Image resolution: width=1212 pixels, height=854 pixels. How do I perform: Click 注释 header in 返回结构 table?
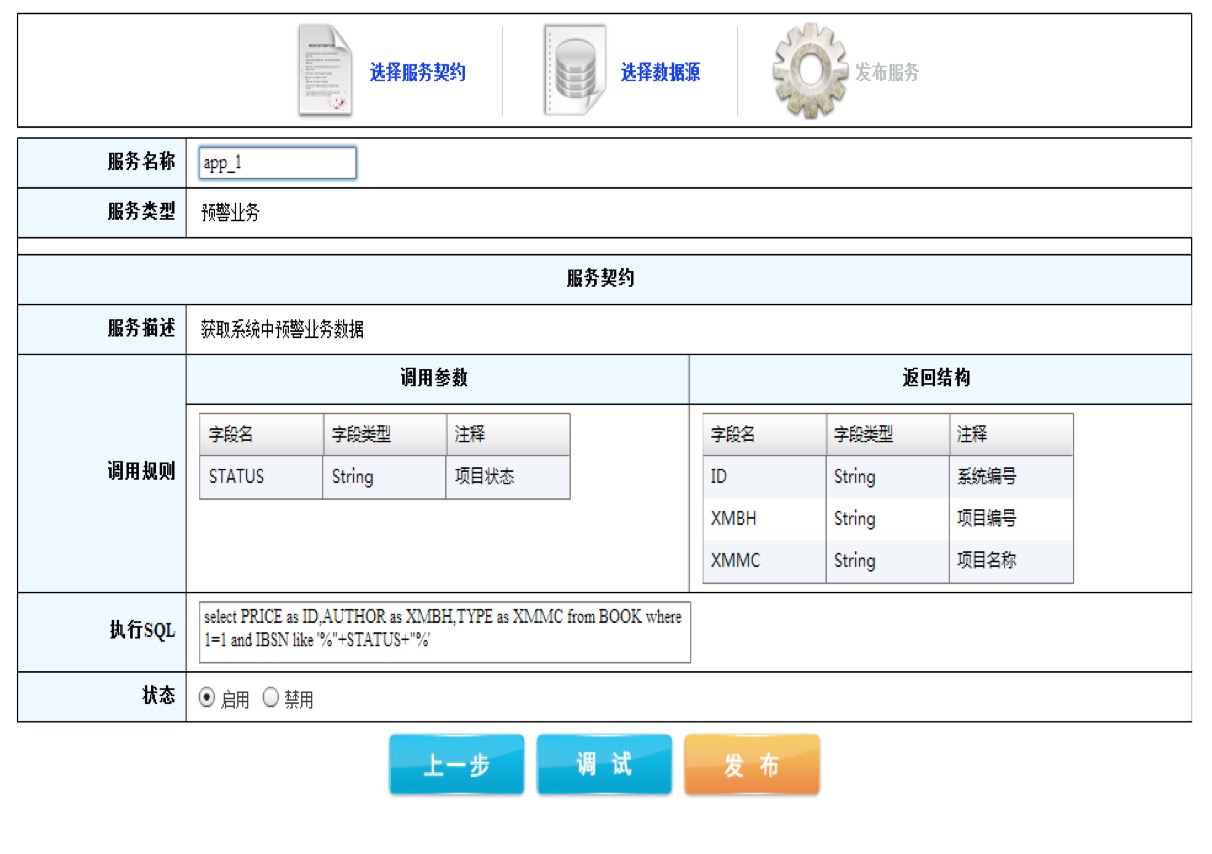point(1011,435)
